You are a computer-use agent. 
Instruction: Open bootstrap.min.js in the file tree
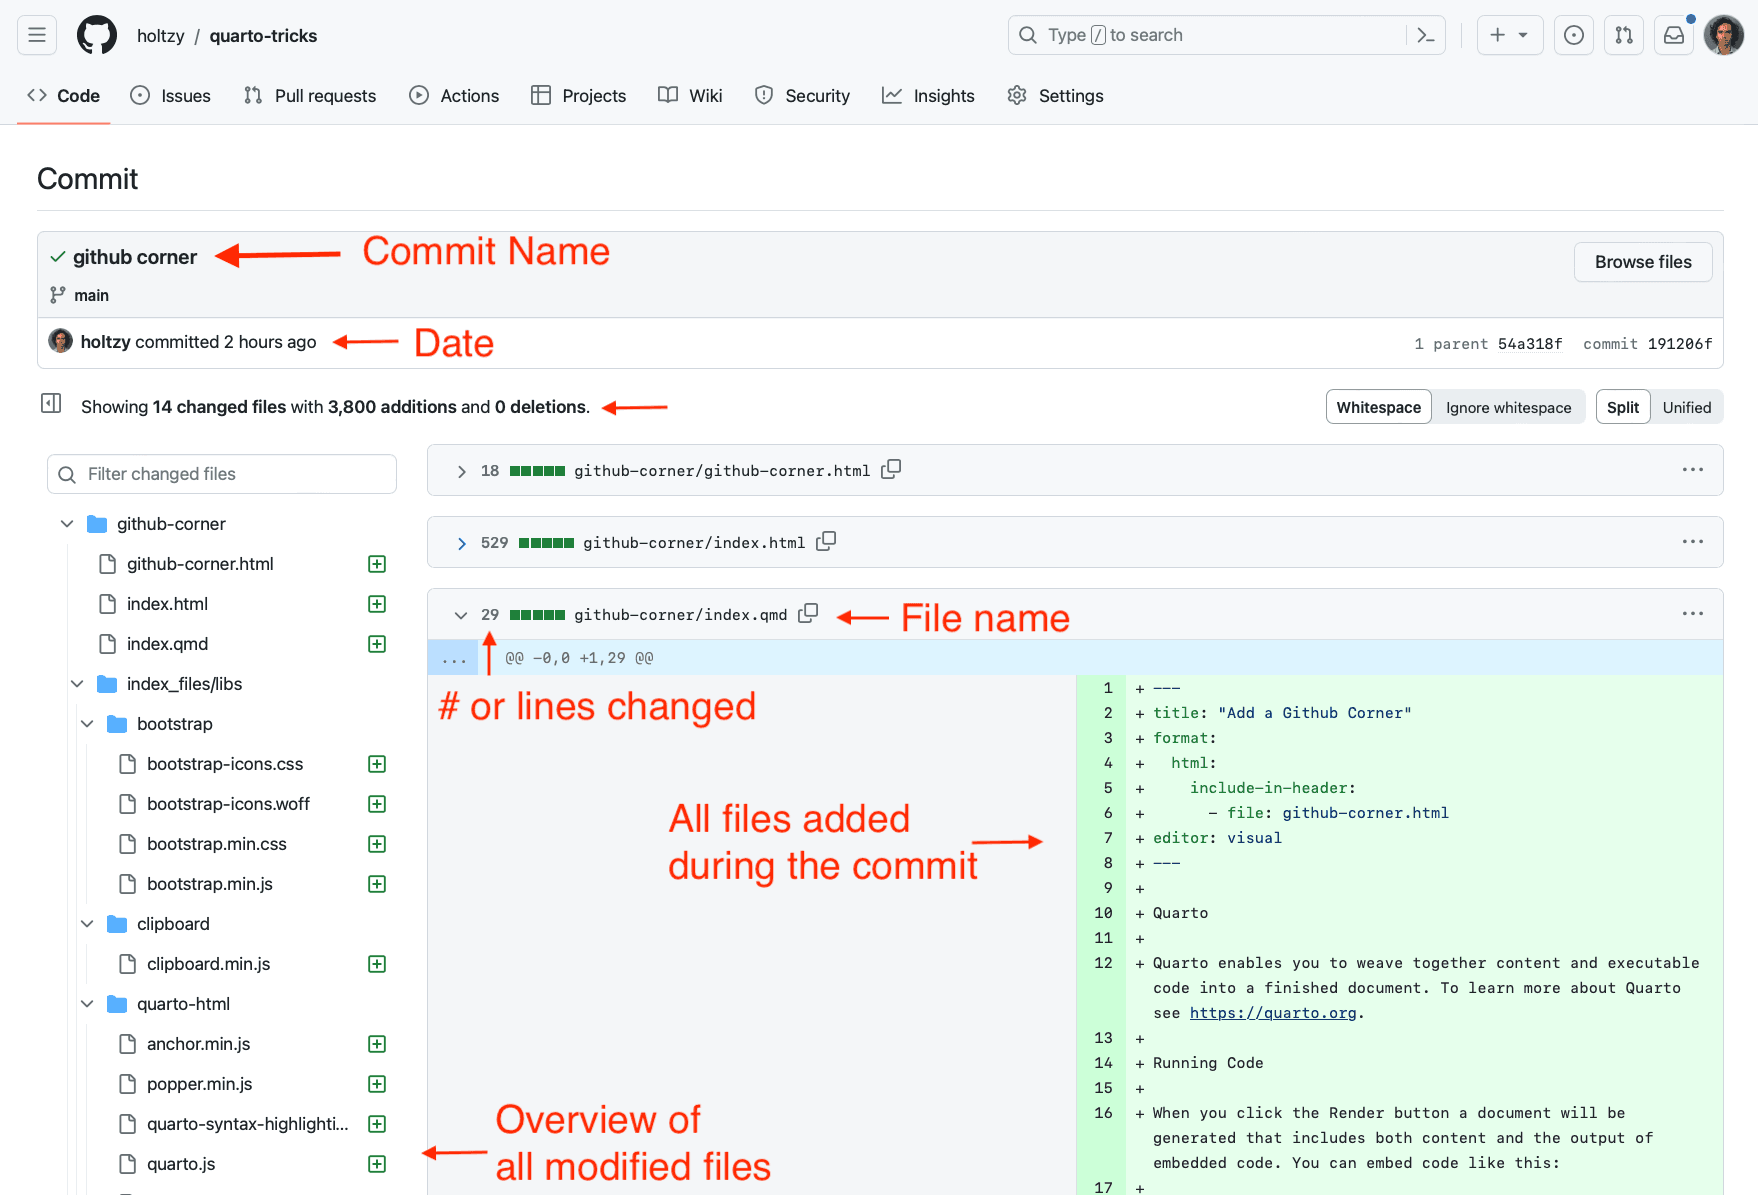coord(209,884)
